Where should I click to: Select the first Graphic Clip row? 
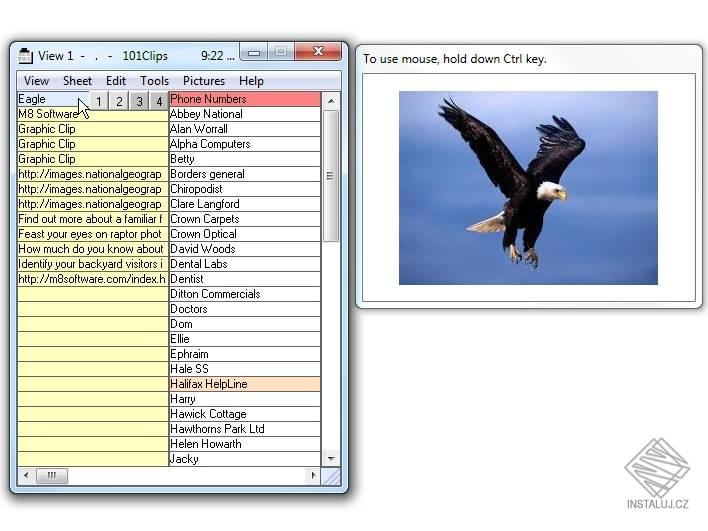point(93,129)
